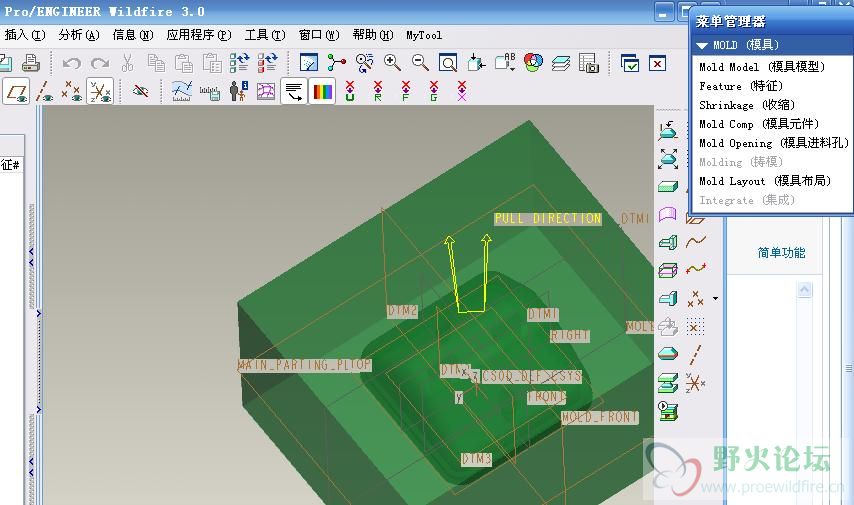
Task: Select Shrinkage (收缩) in menu manager
Action: (747, 105)
